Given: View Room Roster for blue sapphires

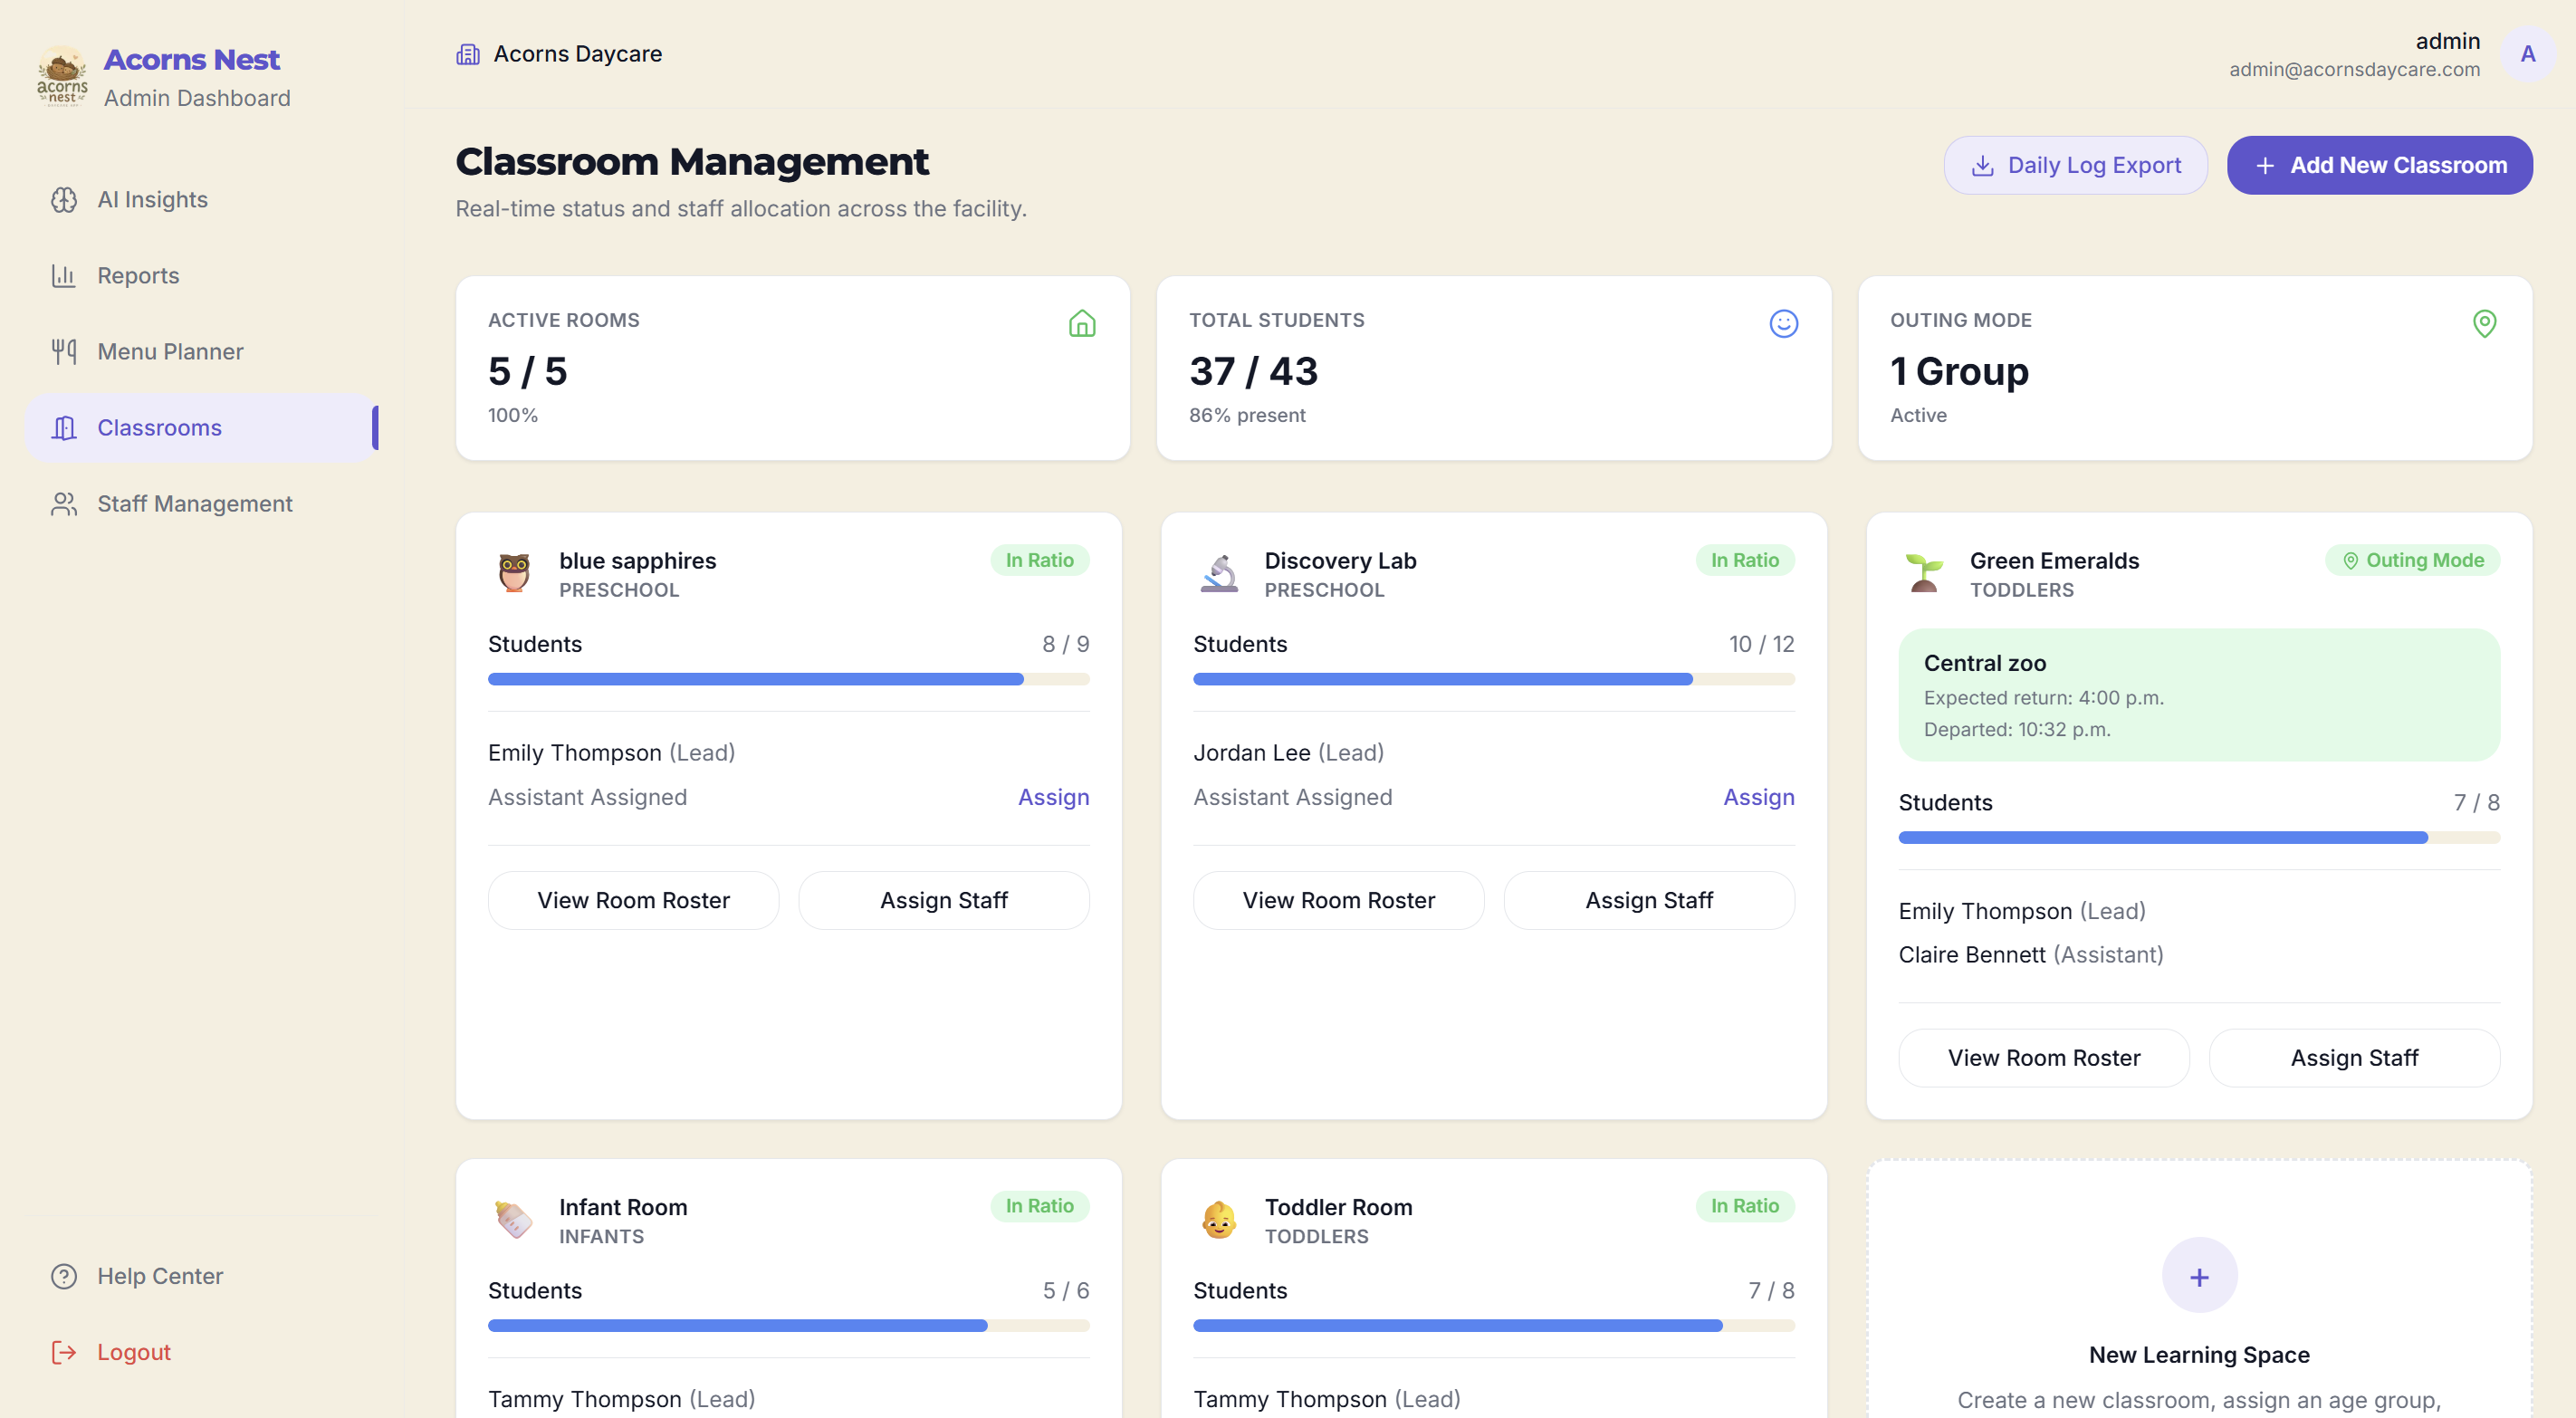Looking at the screenshot, I should [633, 900].
